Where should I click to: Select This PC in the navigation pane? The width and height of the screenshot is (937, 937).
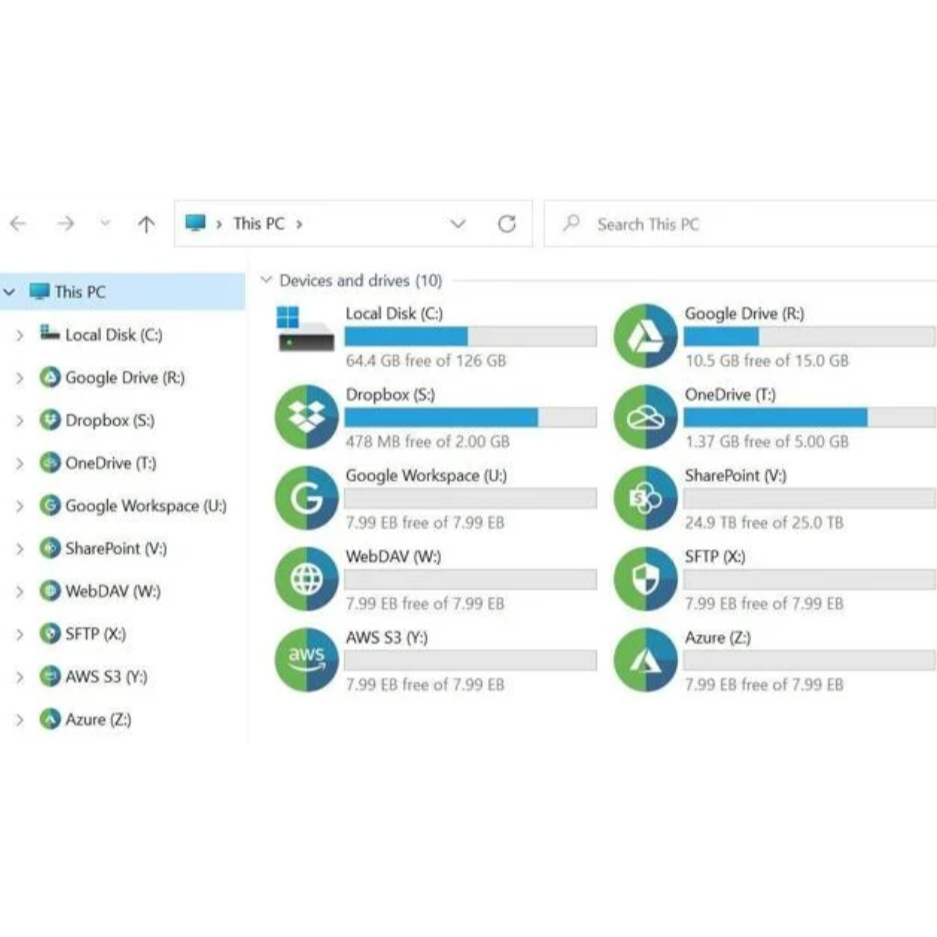(122, 292)
